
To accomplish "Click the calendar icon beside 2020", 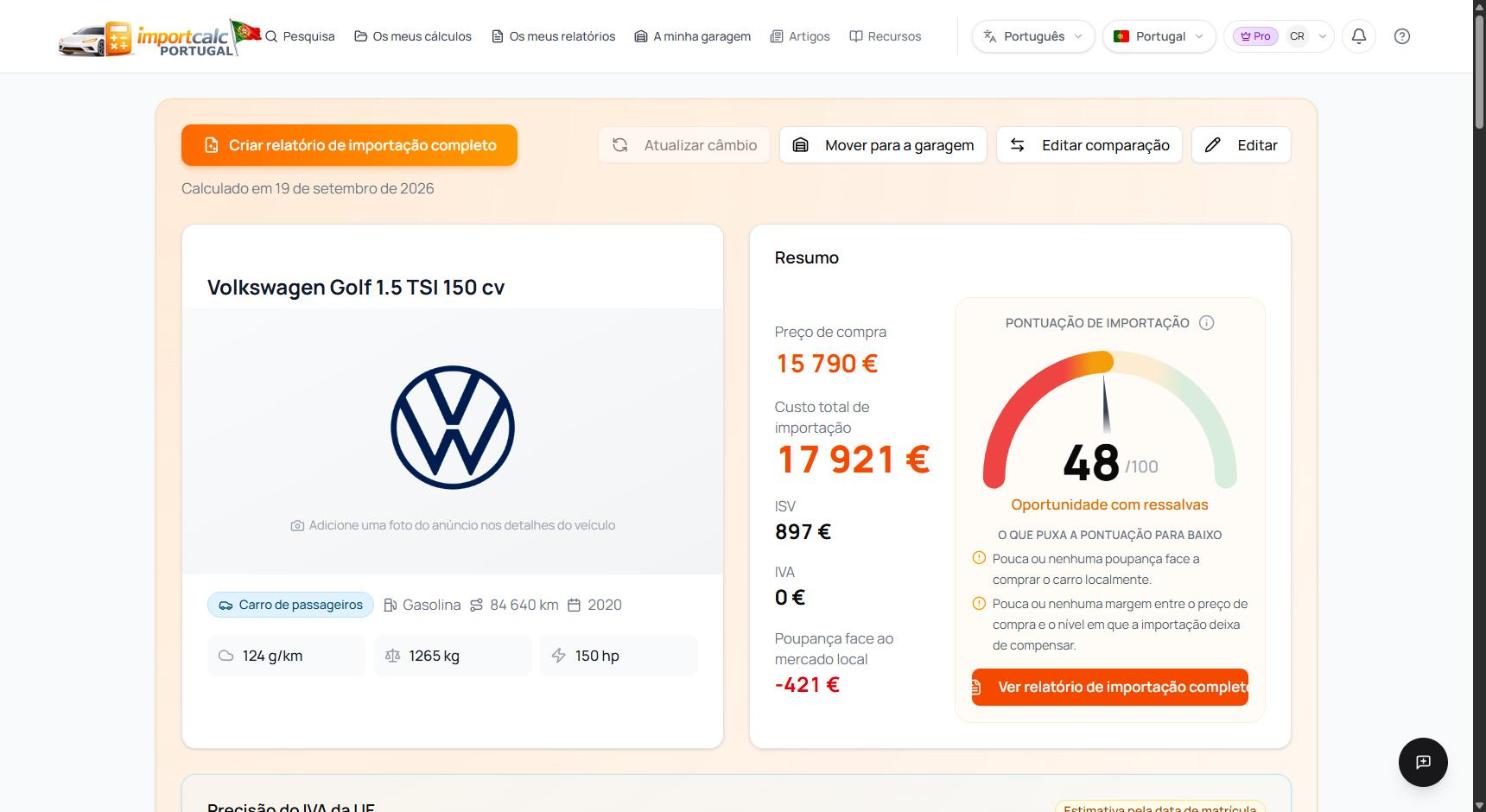I will (x=574, y=605).
